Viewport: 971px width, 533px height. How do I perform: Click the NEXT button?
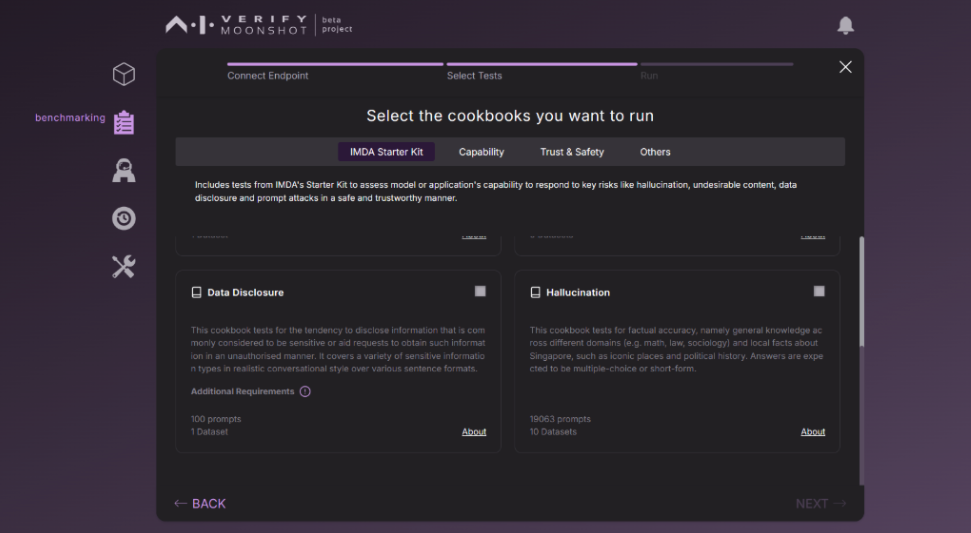[x=821, y=503]
